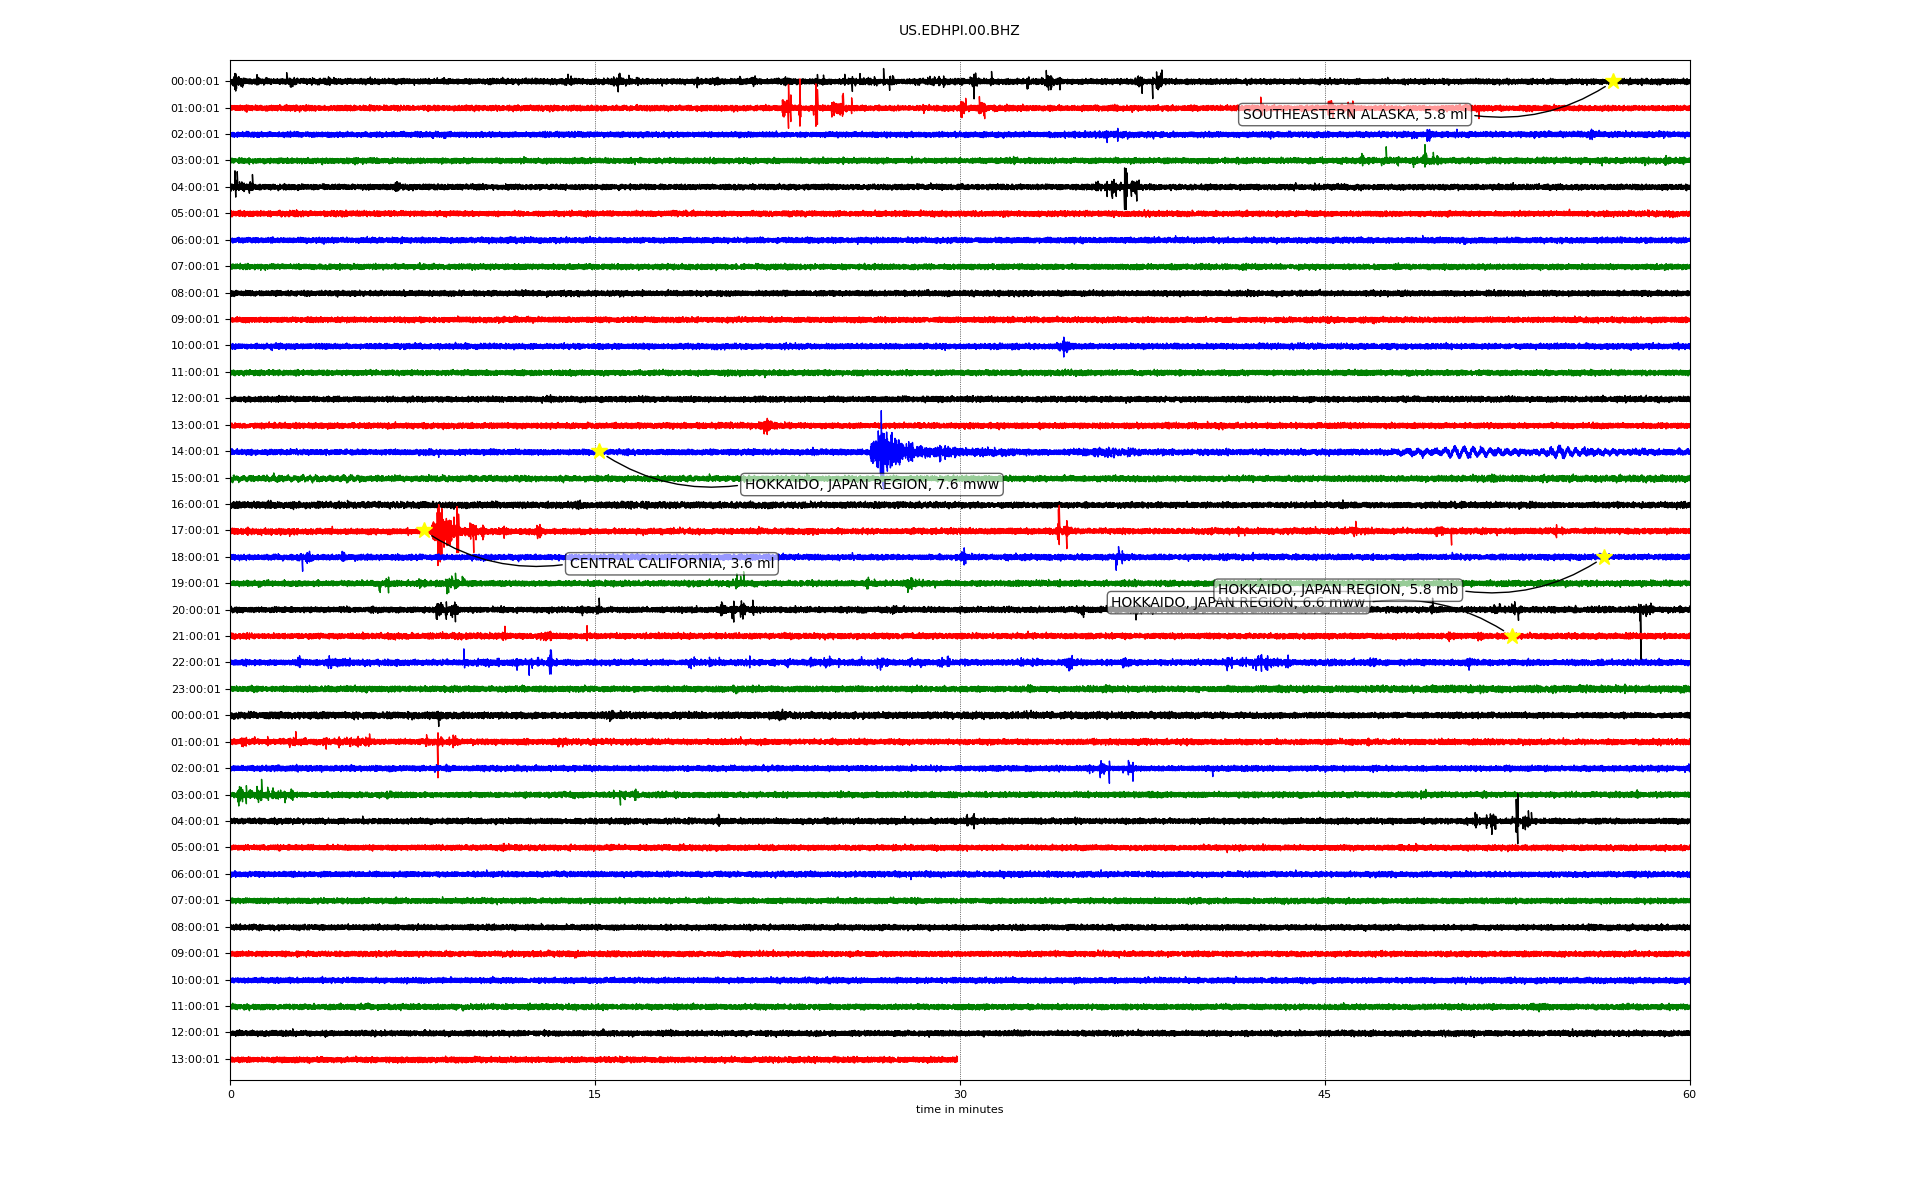The width and height of the screenshot is (1920, 1200).
Task: Click the 30 minute axis tick label
Action: pyautogui.click(x=959, y=1094)
